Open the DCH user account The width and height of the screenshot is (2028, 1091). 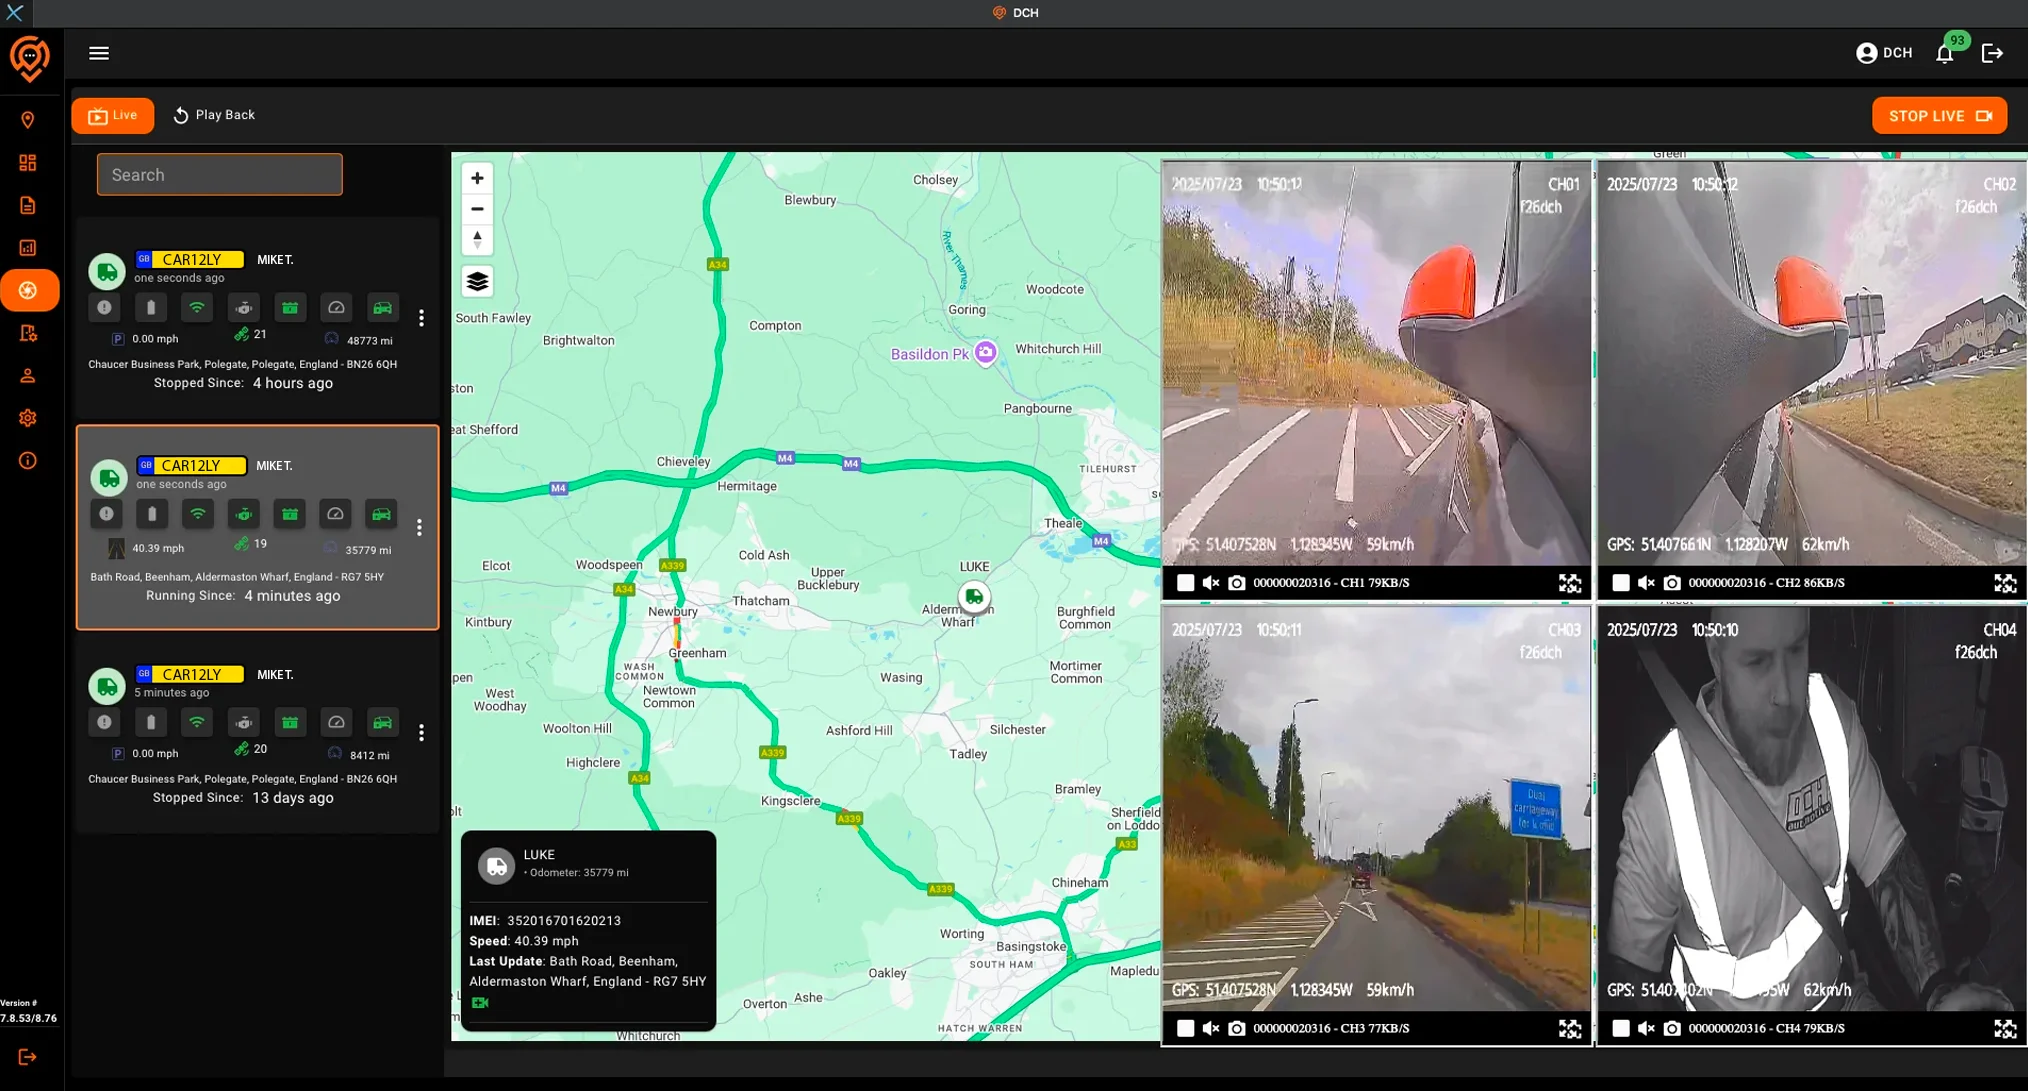(x=1883, y=53)
